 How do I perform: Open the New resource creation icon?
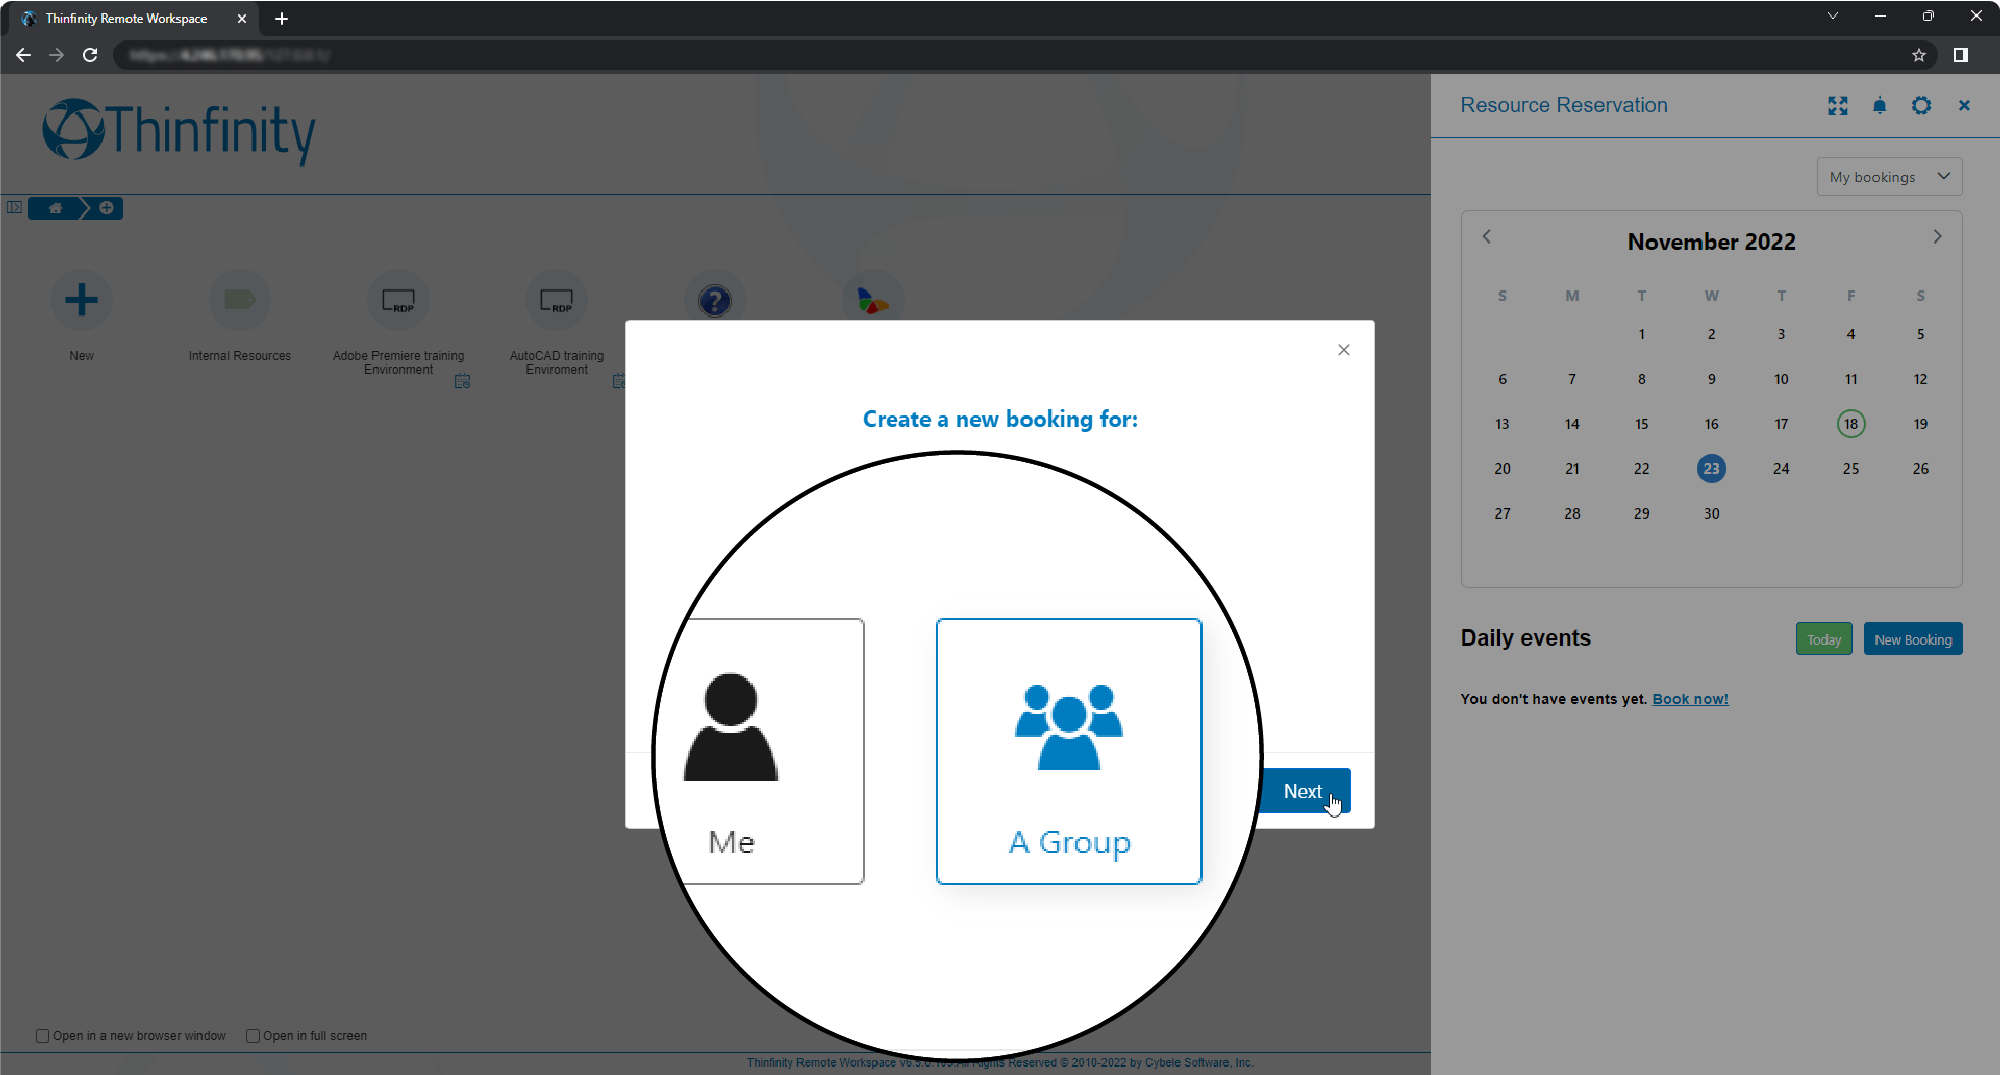coord(81,300)
